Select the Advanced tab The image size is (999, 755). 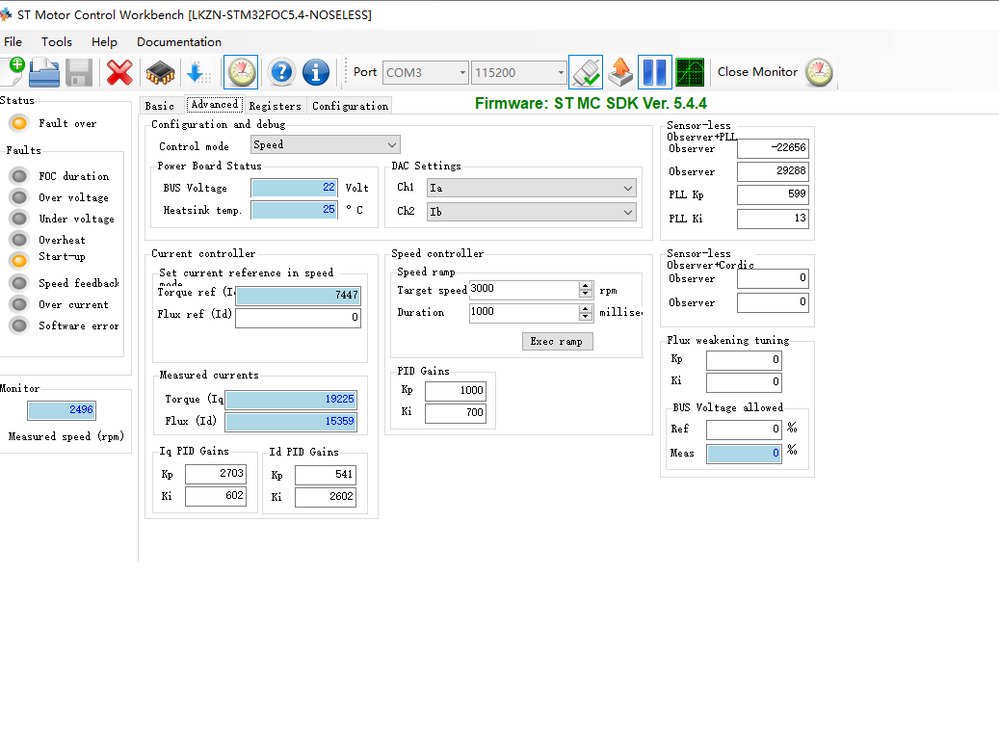[214, 104]
